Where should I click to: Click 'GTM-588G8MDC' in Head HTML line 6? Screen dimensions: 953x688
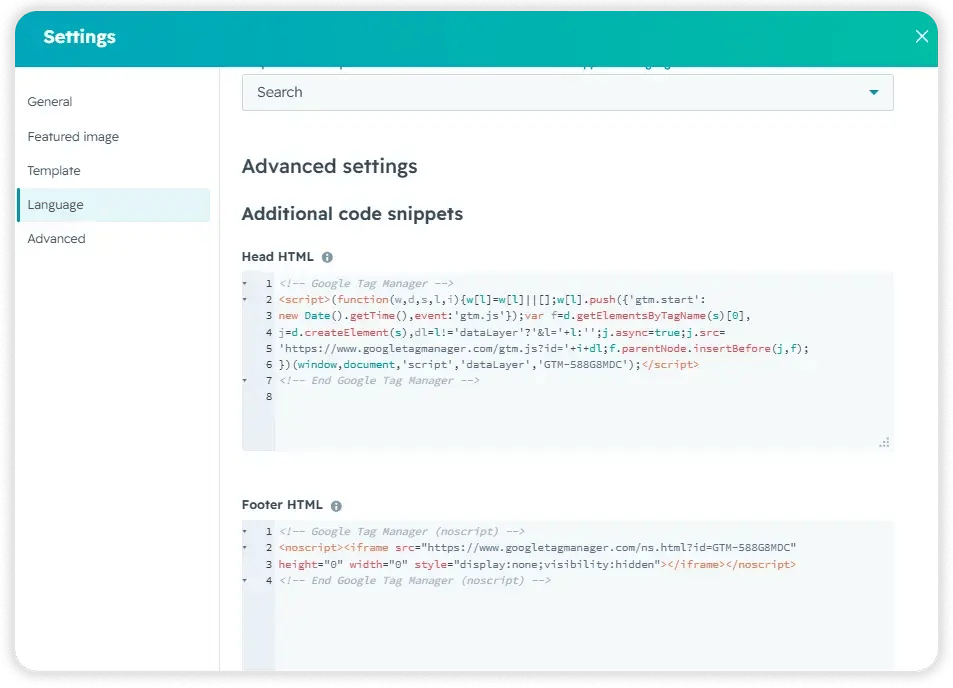coord(583,365)
